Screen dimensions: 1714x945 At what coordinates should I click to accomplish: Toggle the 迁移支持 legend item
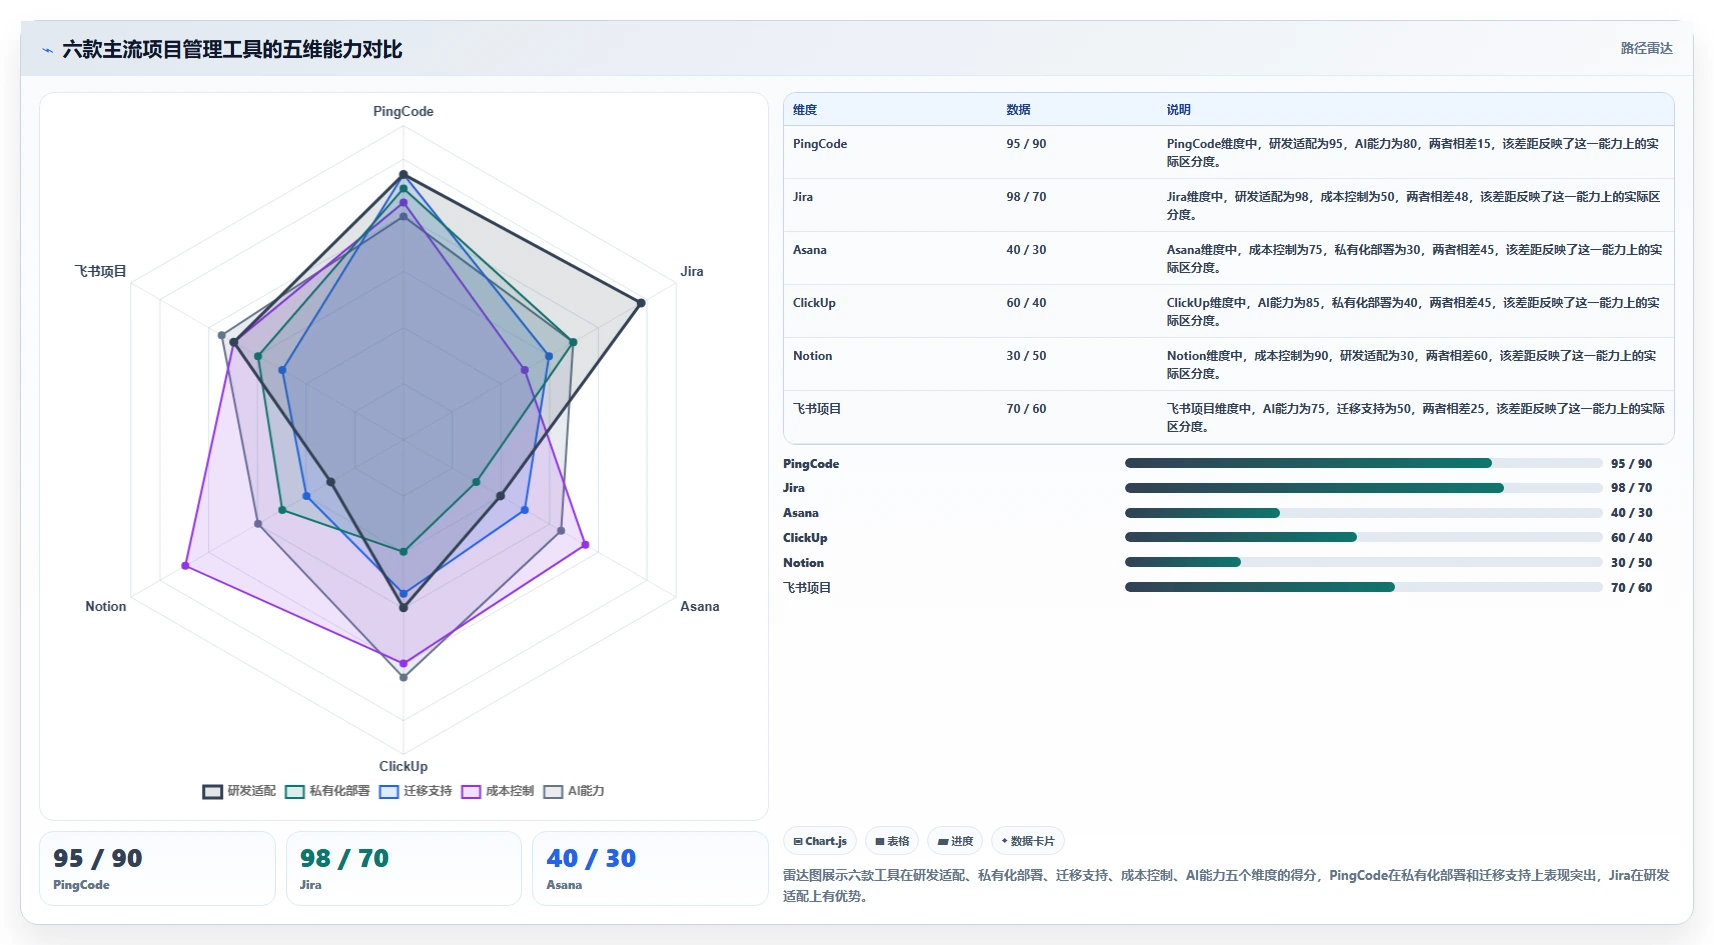pos(416,791)
